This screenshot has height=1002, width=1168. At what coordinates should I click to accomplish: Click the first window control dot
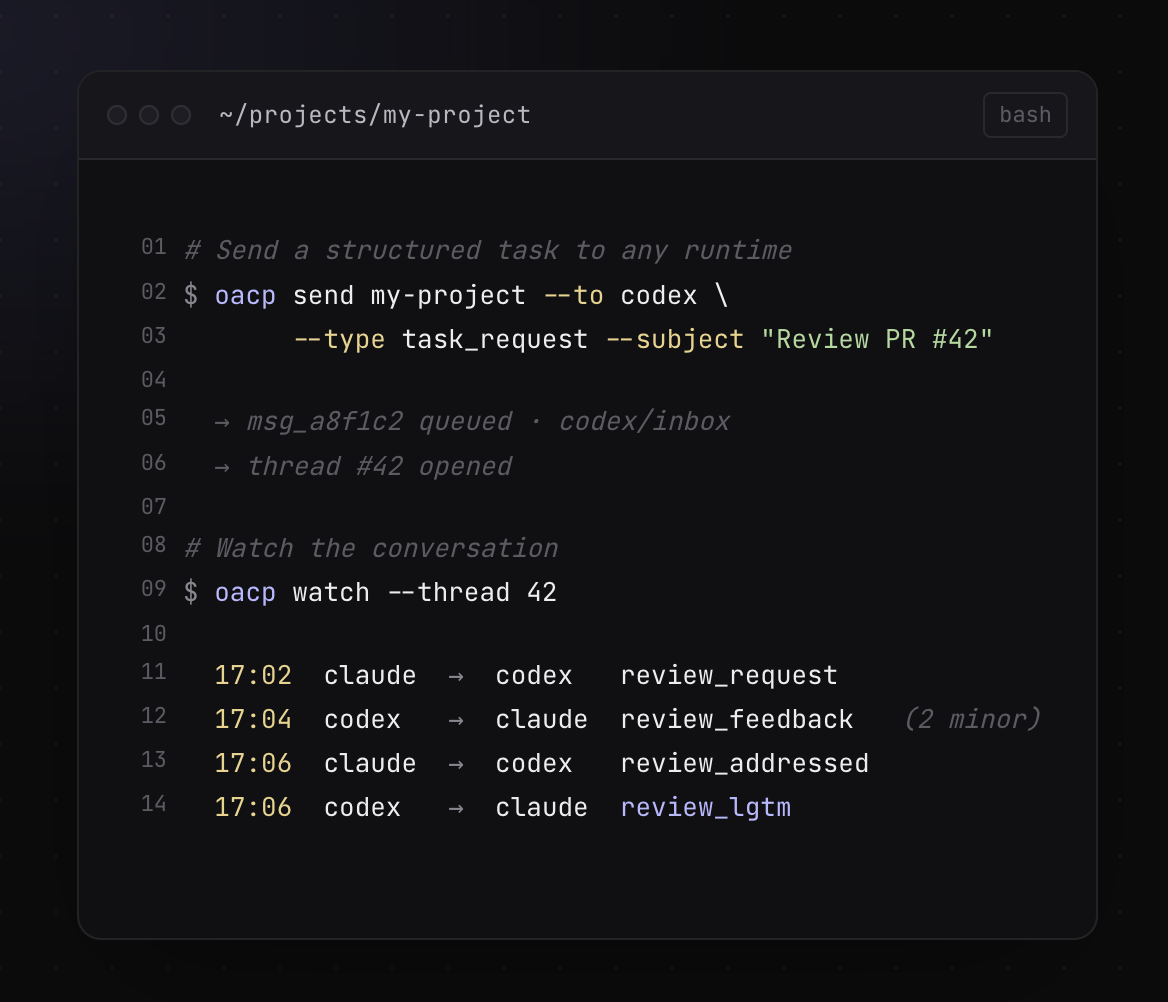[117, 115]
